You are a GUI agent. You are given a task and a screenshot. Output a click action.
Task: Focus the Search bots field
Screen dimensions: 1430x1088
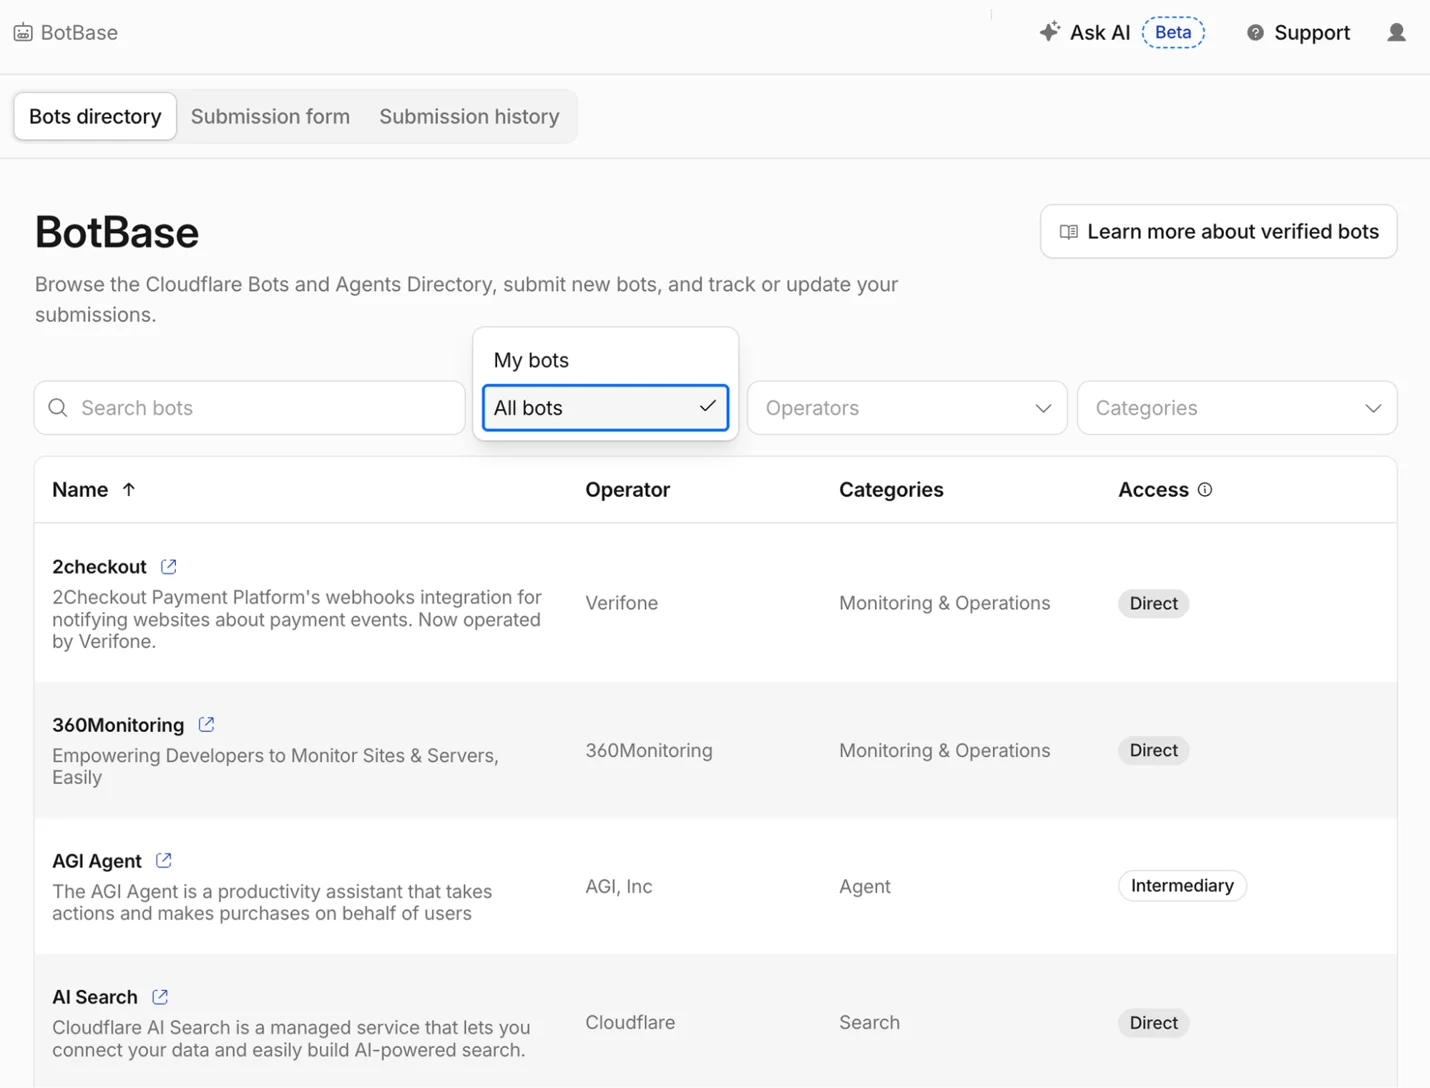250,408
